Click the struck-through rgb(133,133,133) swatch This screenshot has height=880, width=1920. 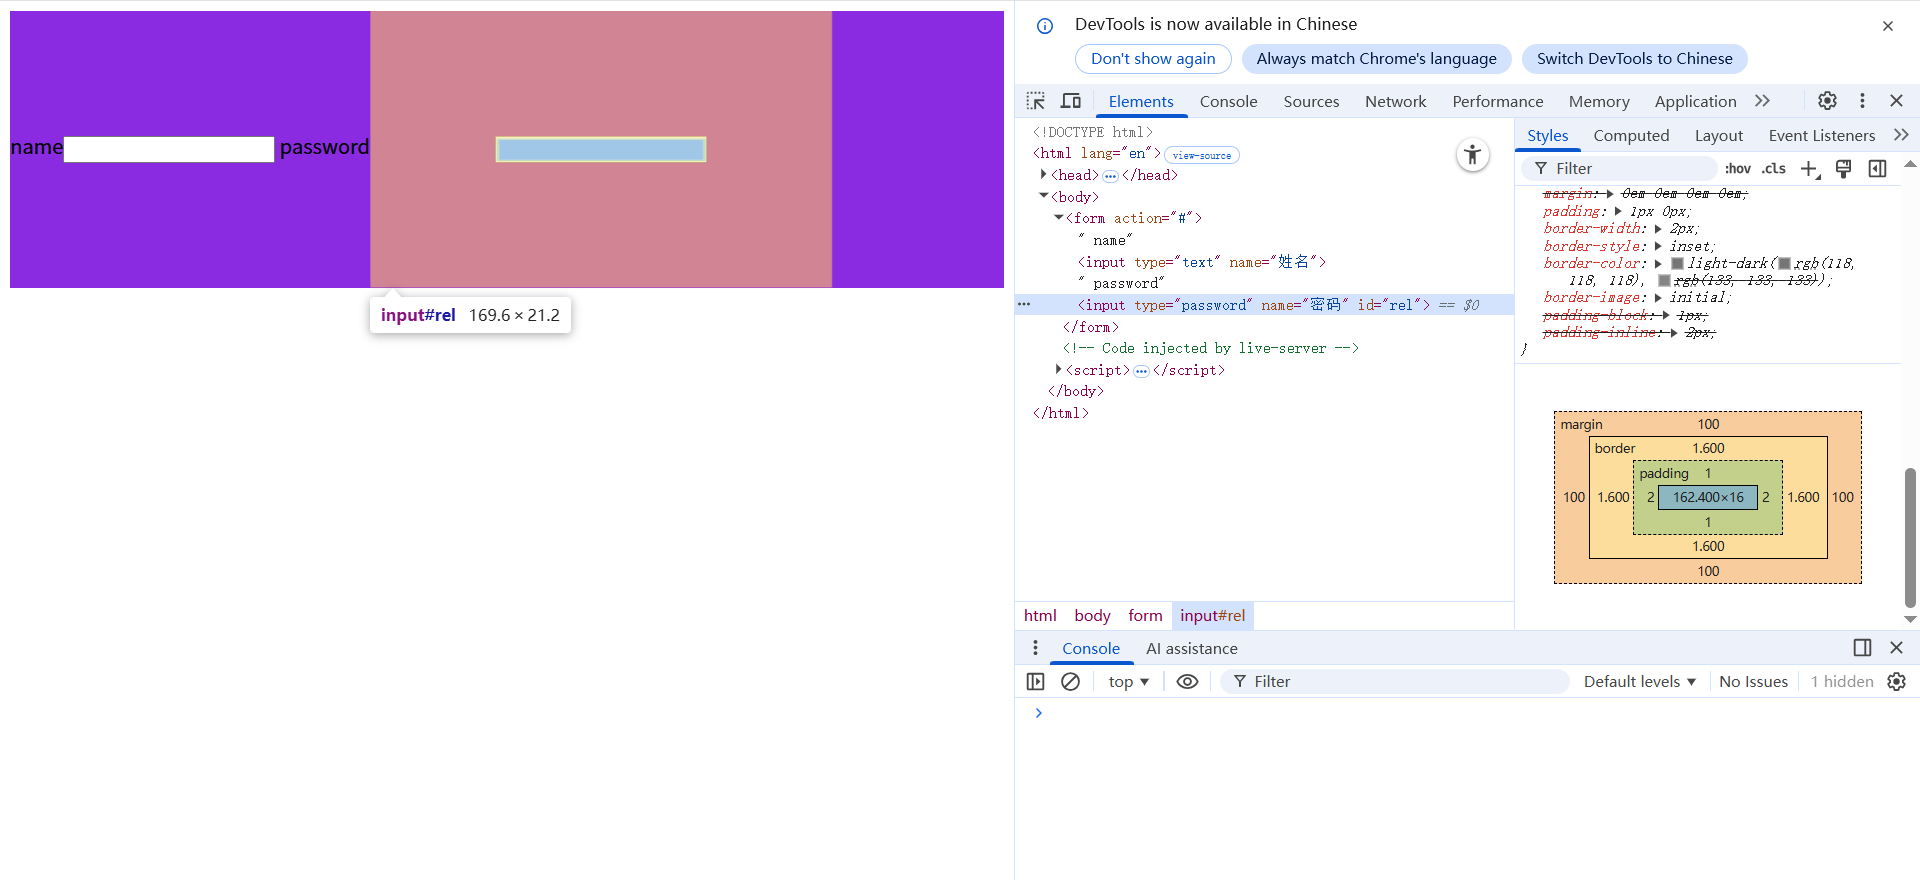(x=1664, y=281)
